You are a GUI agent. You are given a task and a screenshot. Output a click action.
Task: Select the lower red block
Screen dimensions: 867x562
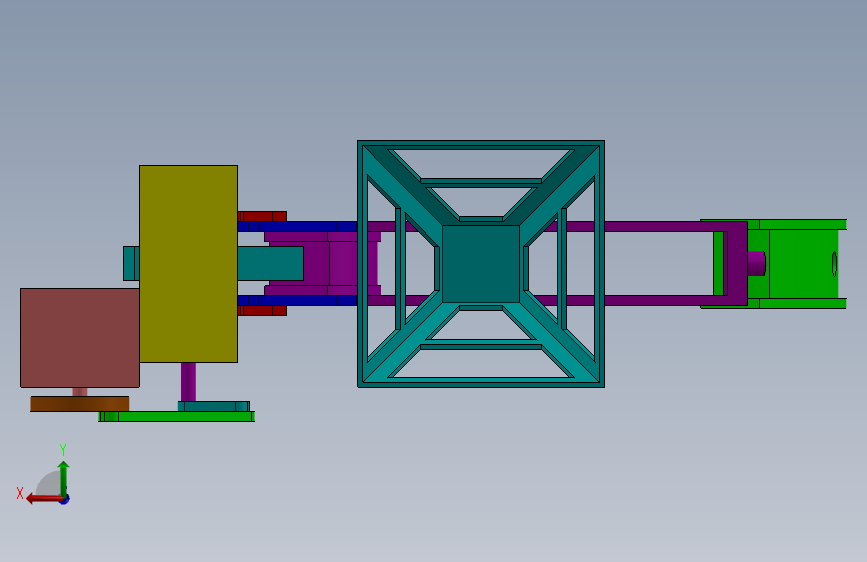click(262, 311)
